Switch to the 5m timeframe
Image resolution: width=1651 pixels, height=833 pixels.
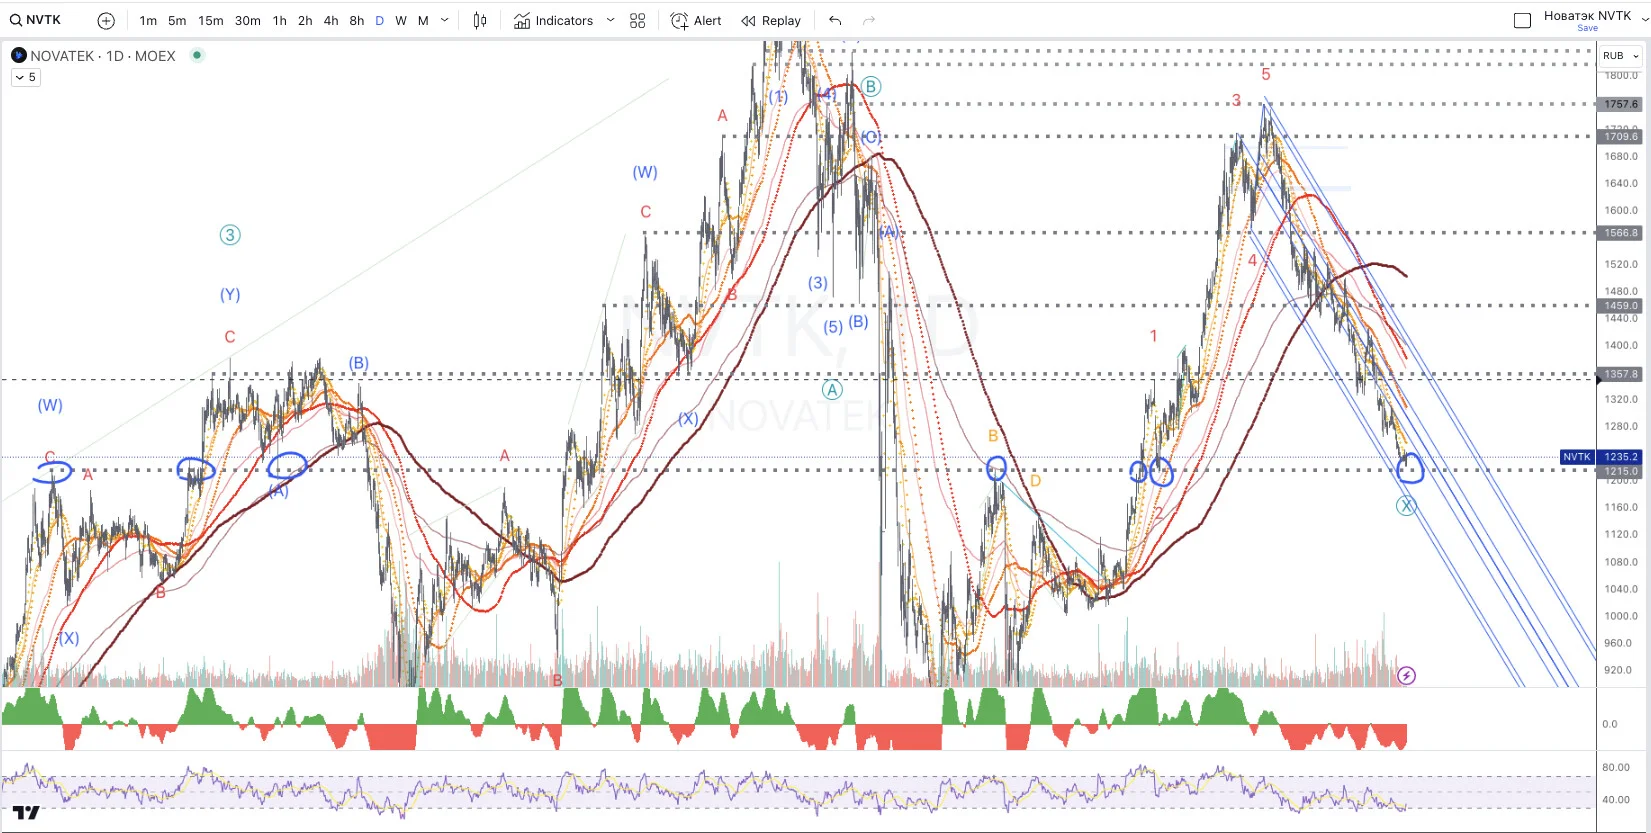pyautogui.click(x=177, y=20)
